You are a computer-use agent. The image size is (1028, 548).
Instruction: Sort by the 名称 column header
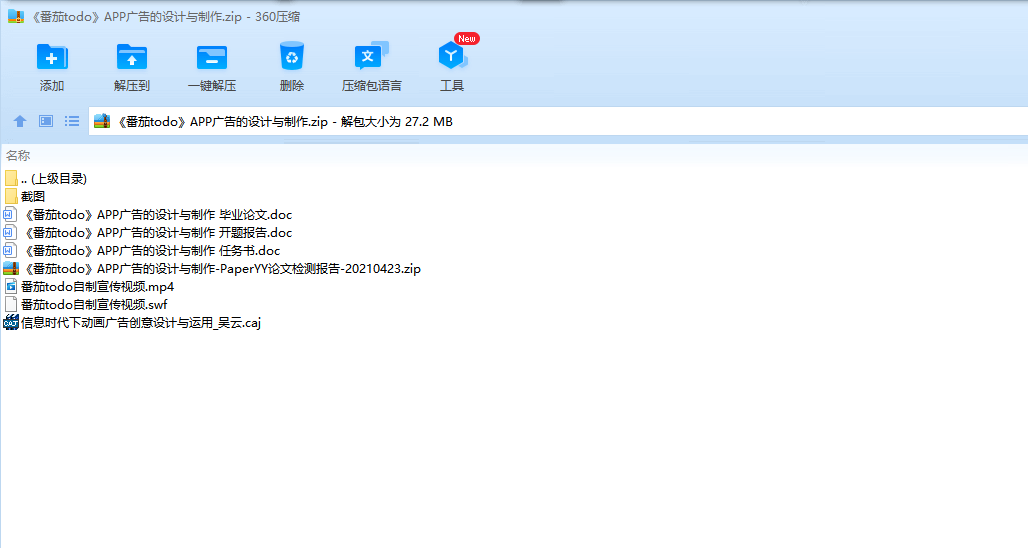[18, 155]
